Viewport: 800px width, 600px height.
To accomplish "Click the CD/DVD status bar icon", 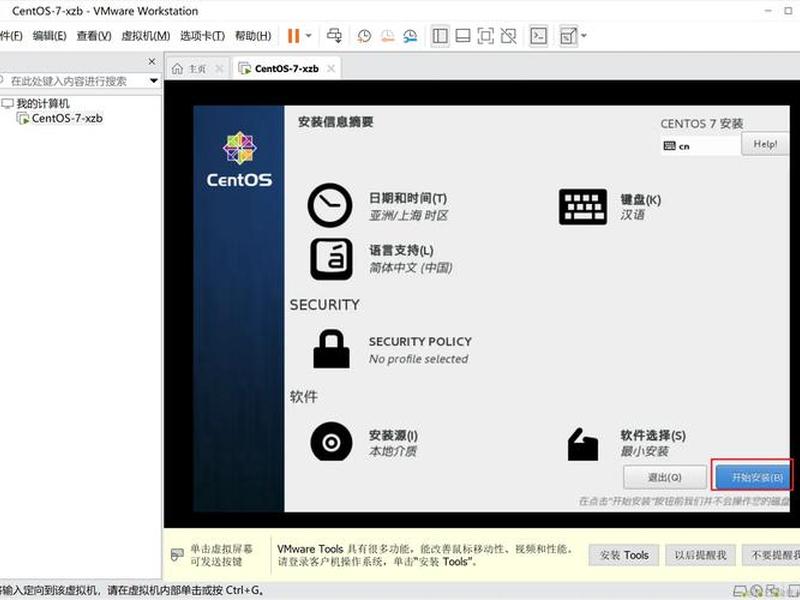I will [x=757, y=591].
